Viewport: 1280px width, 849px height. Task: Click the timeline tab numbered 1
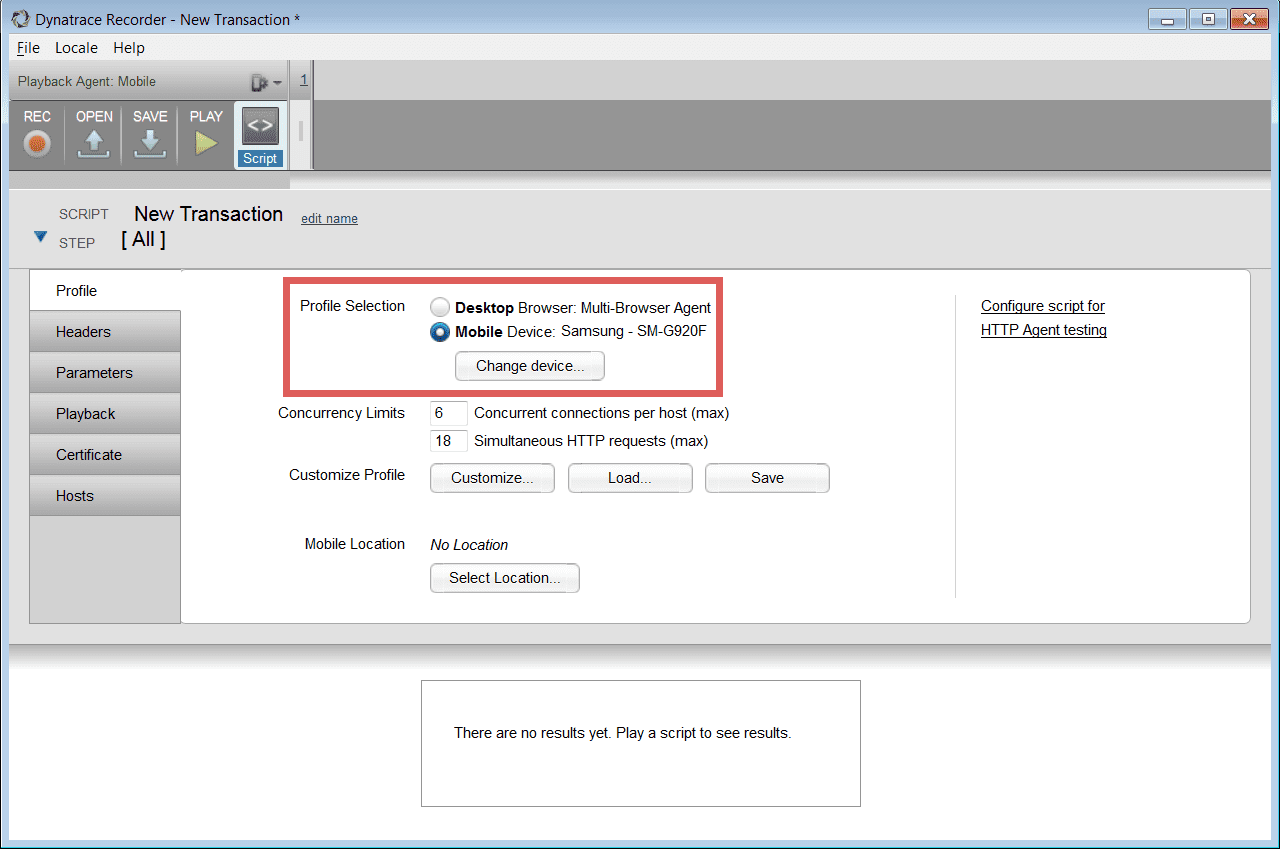click(x=303, y=80)
